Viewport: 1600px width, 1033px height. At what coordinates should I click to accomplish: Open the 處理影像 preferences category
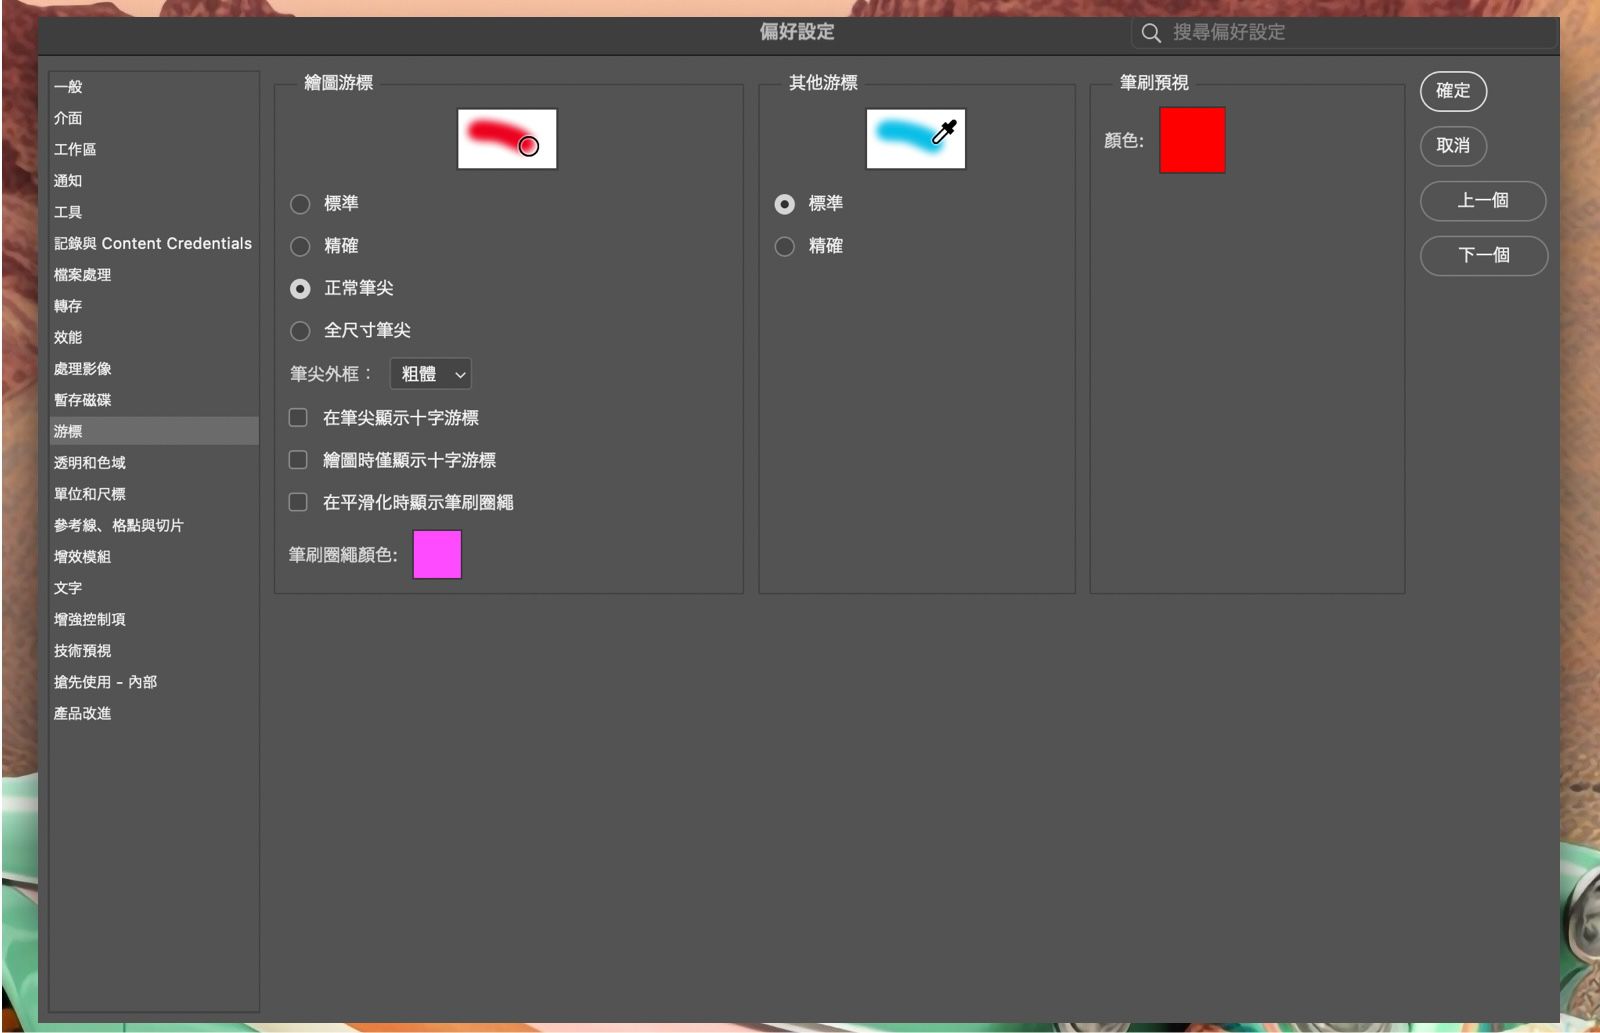click(x=154, y=369)
